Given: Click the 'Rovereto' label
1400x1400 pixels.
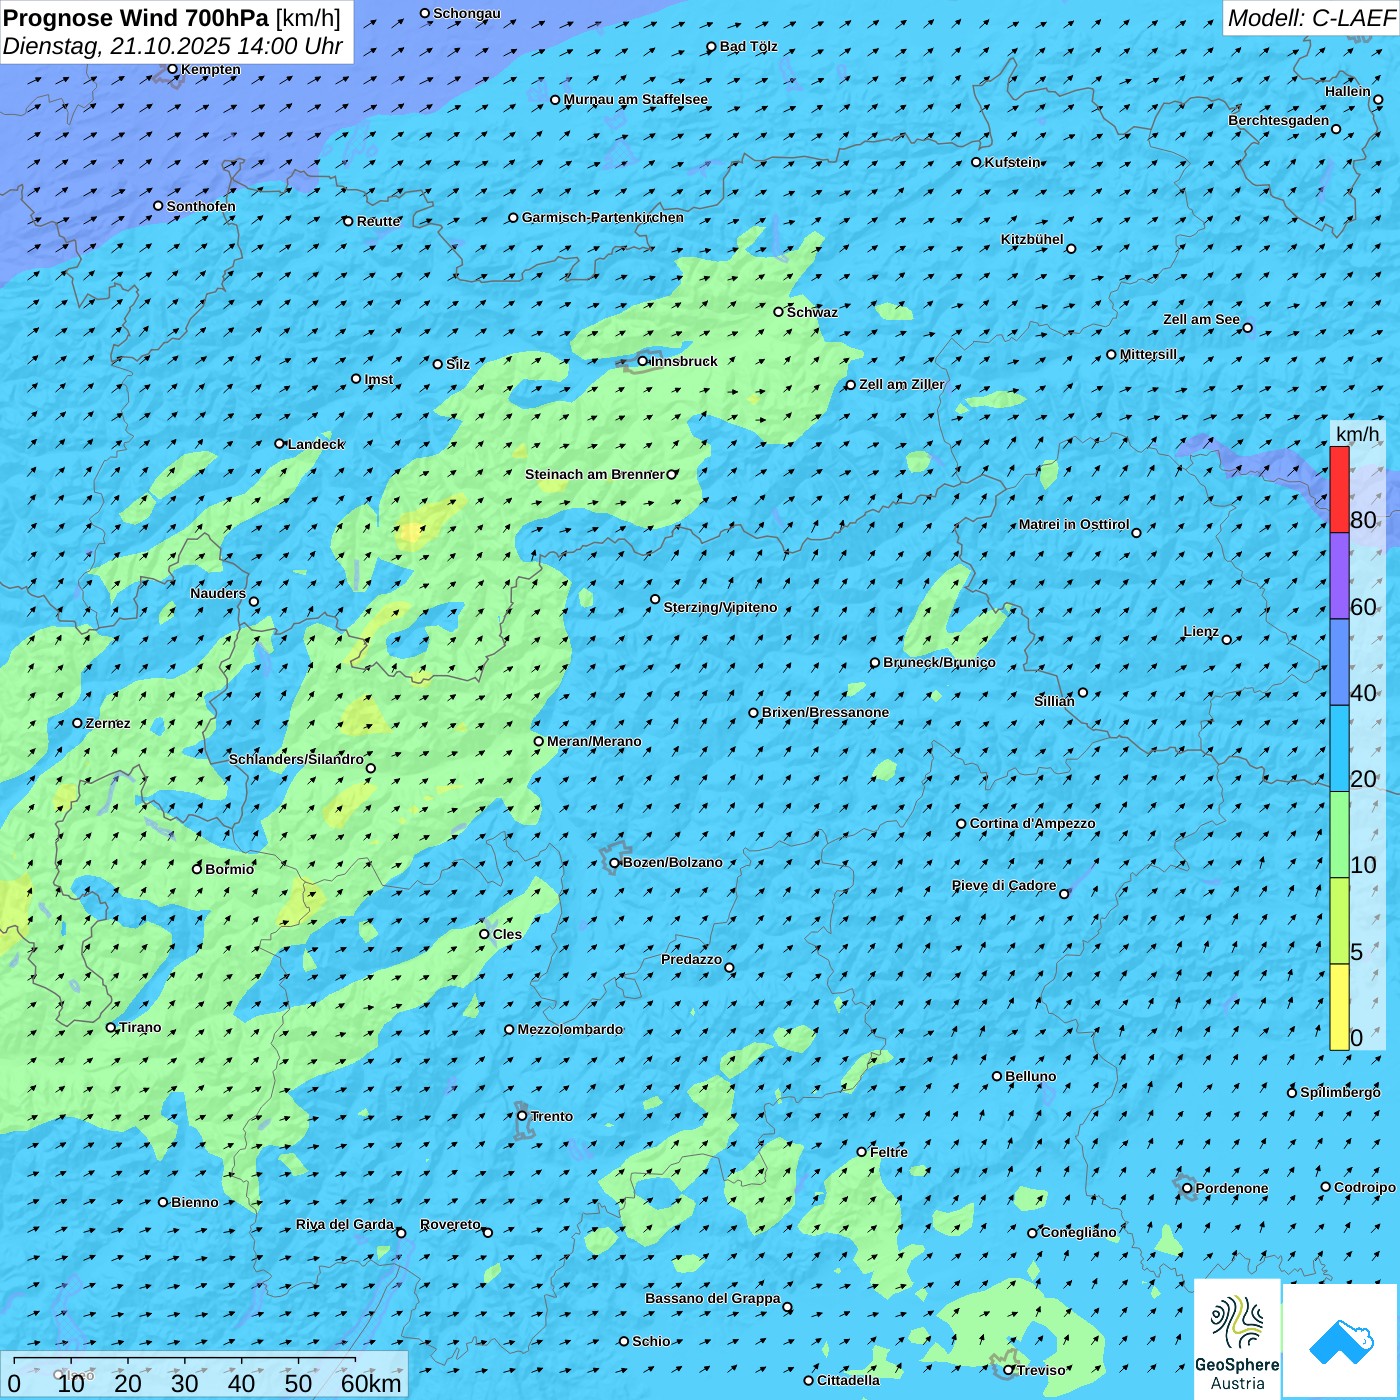Looking at the screenshot, I should tap(450, 1224).
